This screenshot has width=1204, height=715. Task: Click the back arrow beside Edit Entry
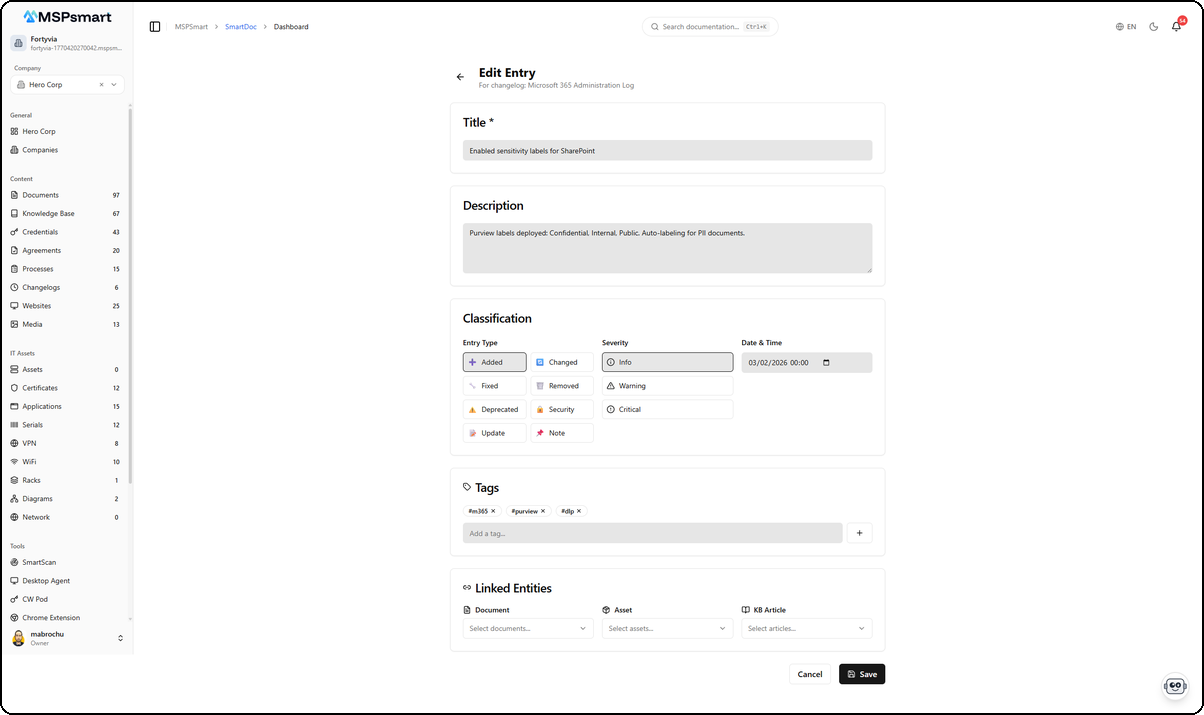460,77
